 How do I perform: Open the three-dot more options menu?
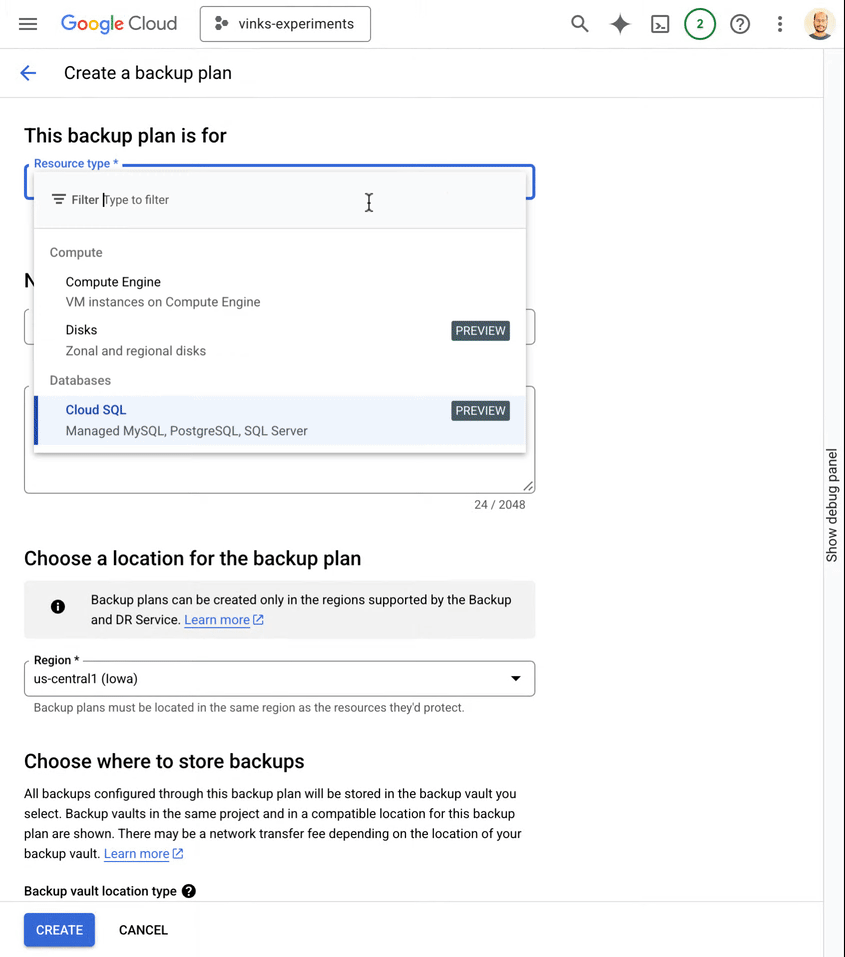[780, 24]
